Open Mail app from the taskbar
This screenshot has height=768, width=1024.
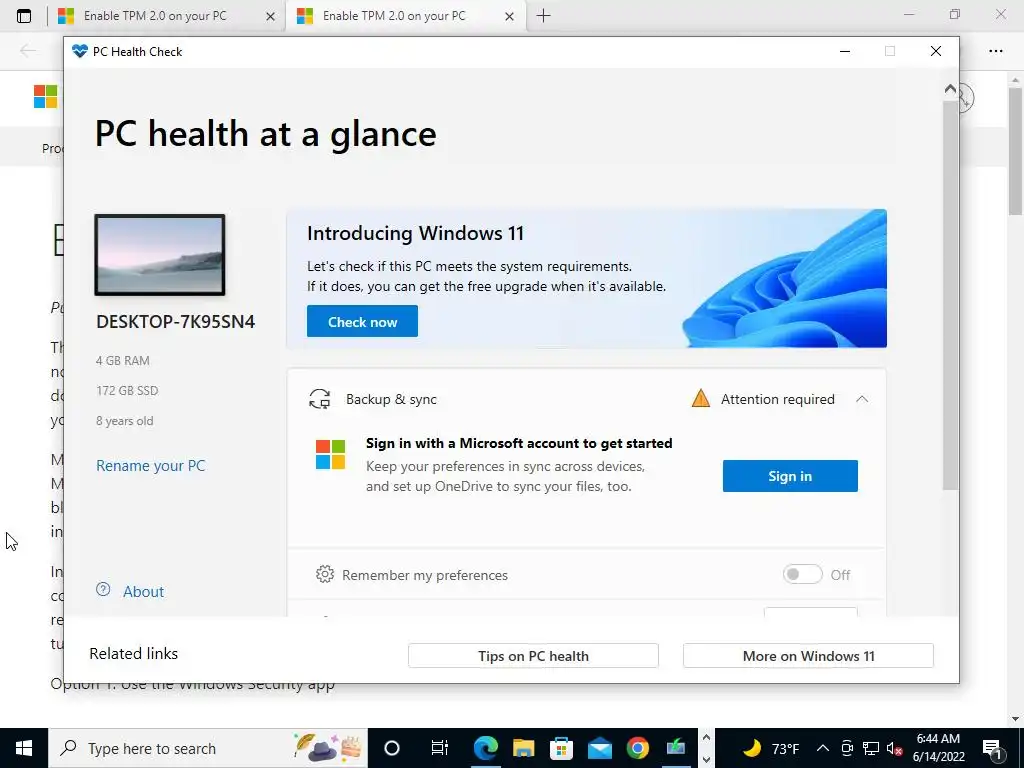tap(600, 748)
